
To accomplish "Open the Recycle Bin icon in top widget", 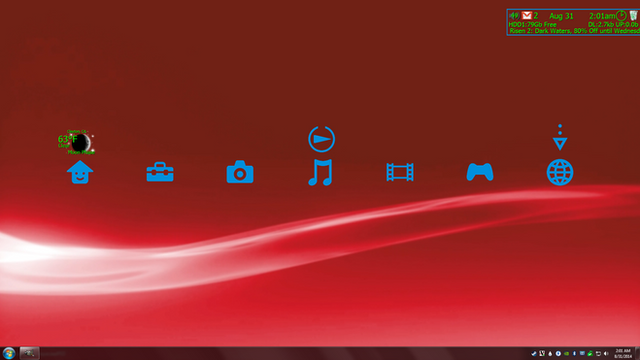I will tap(633, 16).
